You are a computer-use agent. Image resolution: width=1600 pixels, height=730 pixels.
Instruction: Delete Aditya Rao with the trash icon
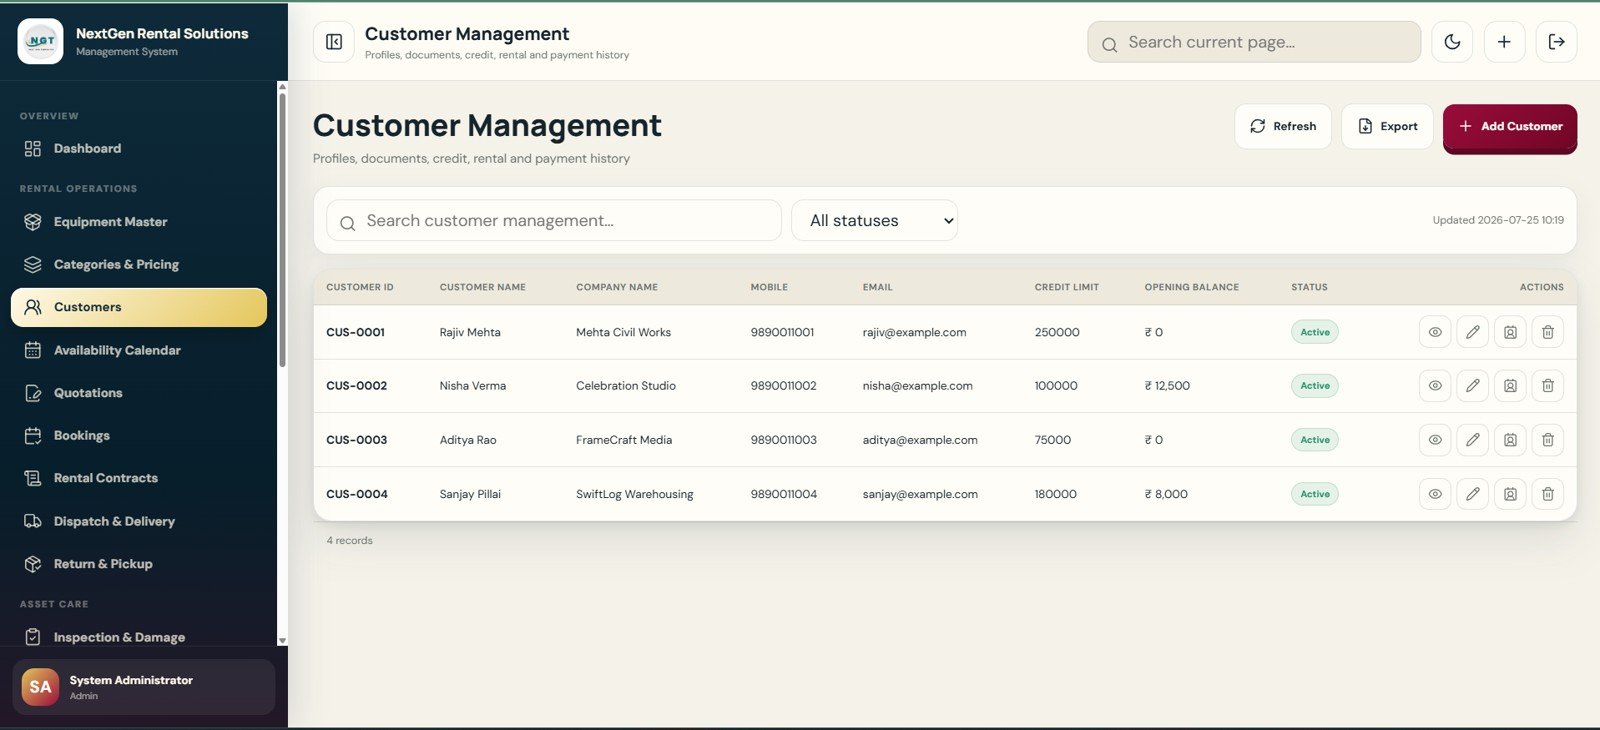click(1548, 439)
